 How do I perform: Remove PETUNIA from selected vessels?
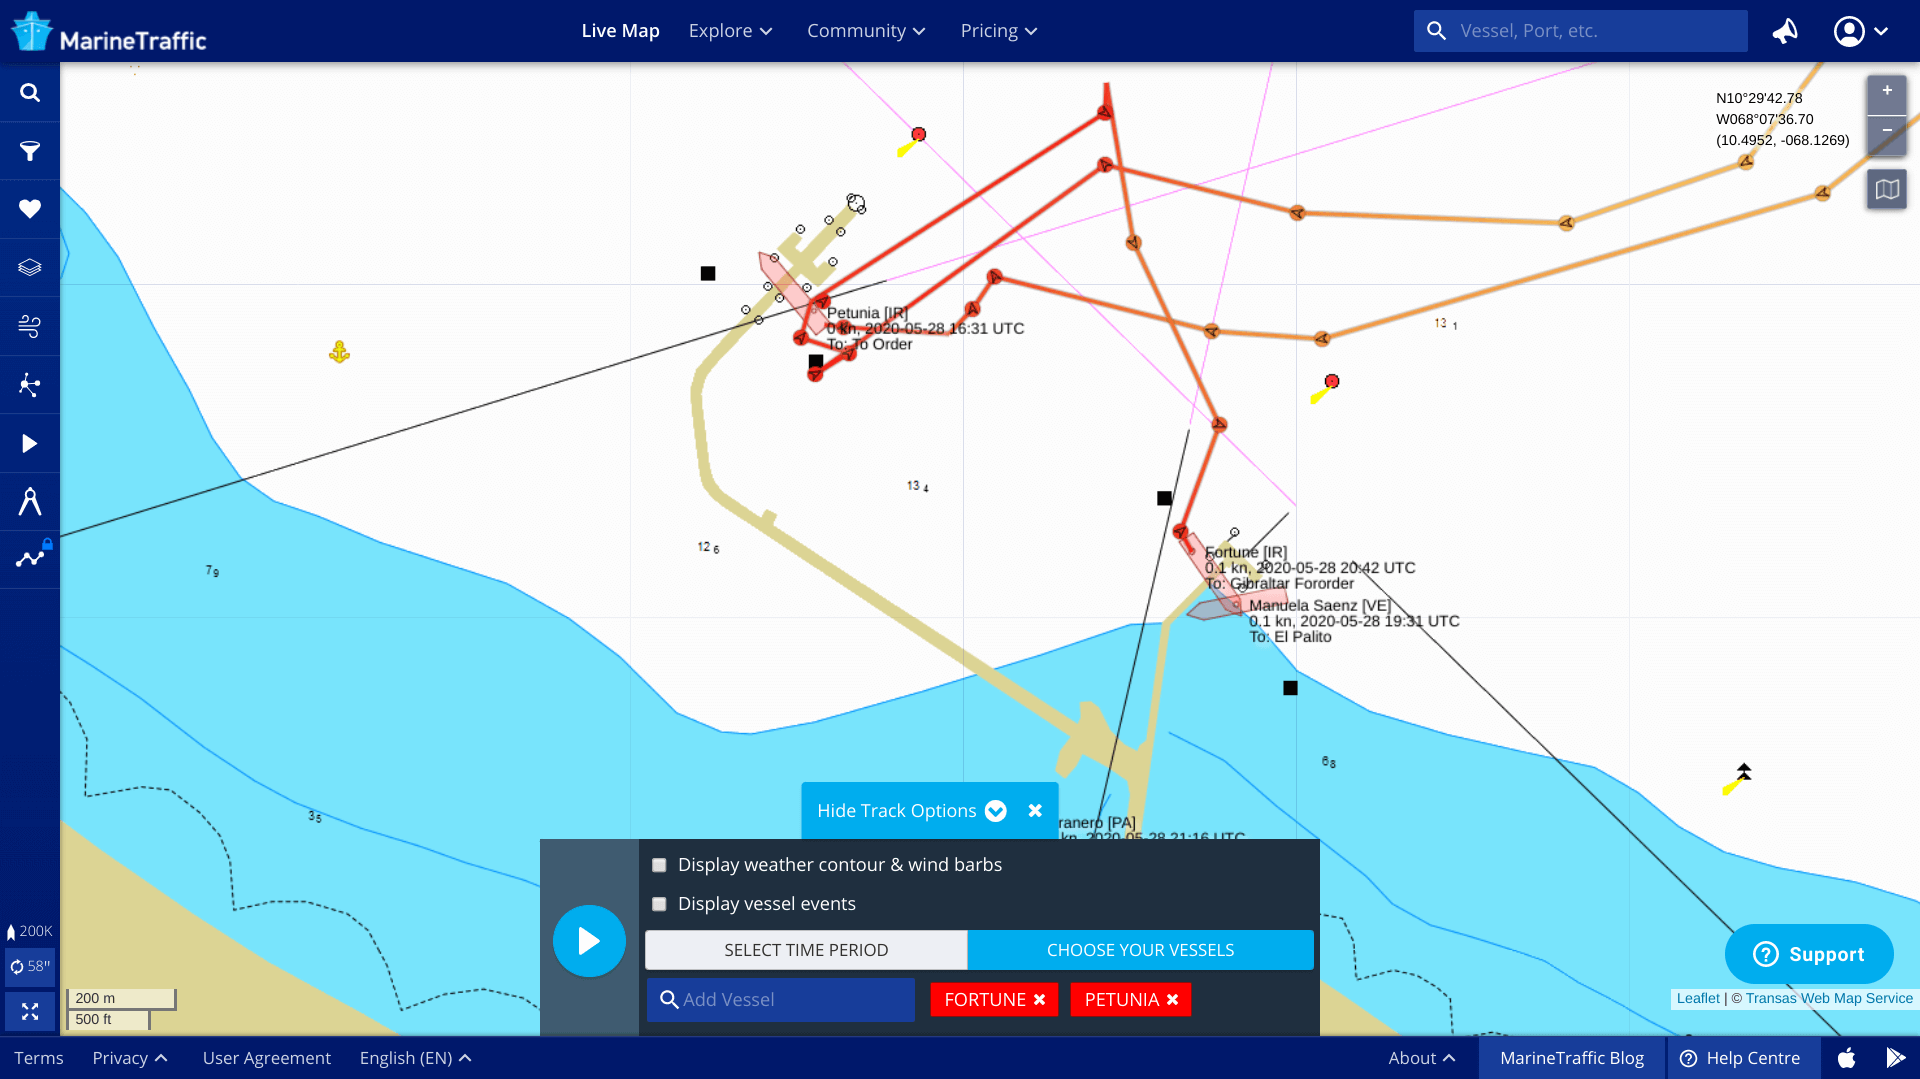tap(1172, 1000)
